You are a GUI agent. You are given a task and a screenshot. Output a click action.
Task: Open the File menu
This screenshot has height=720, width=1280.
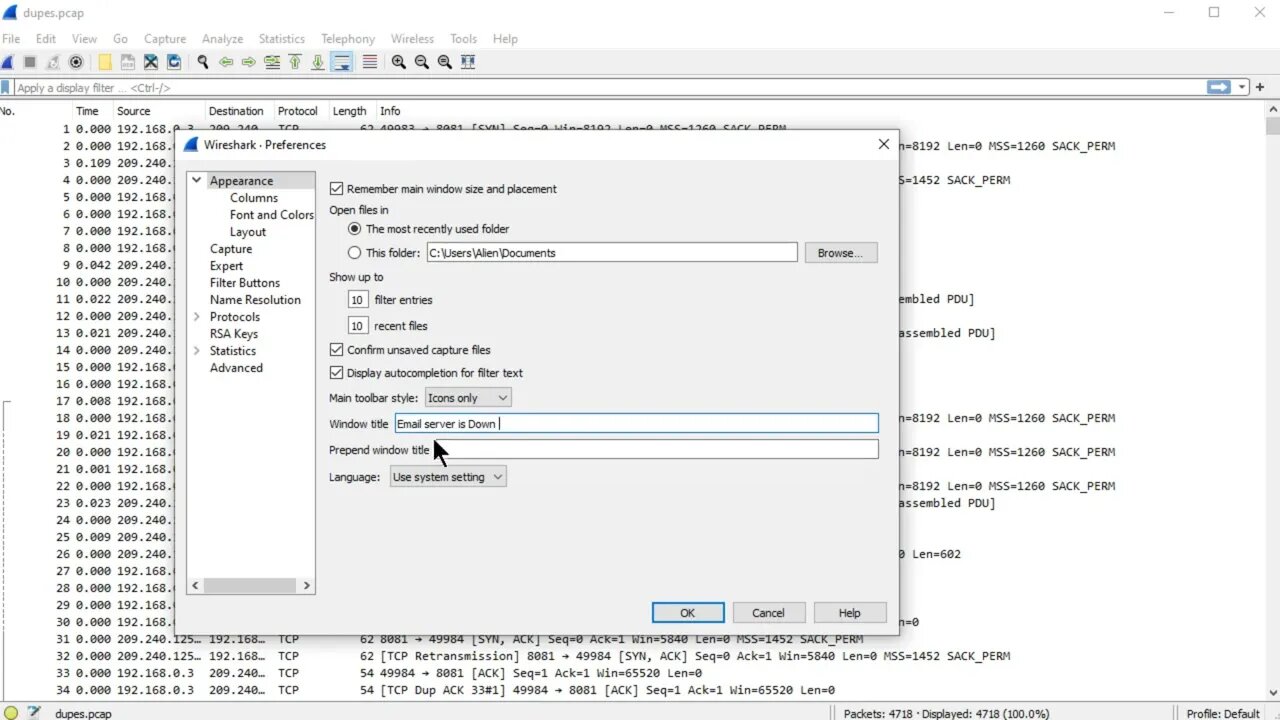[11, 39]
